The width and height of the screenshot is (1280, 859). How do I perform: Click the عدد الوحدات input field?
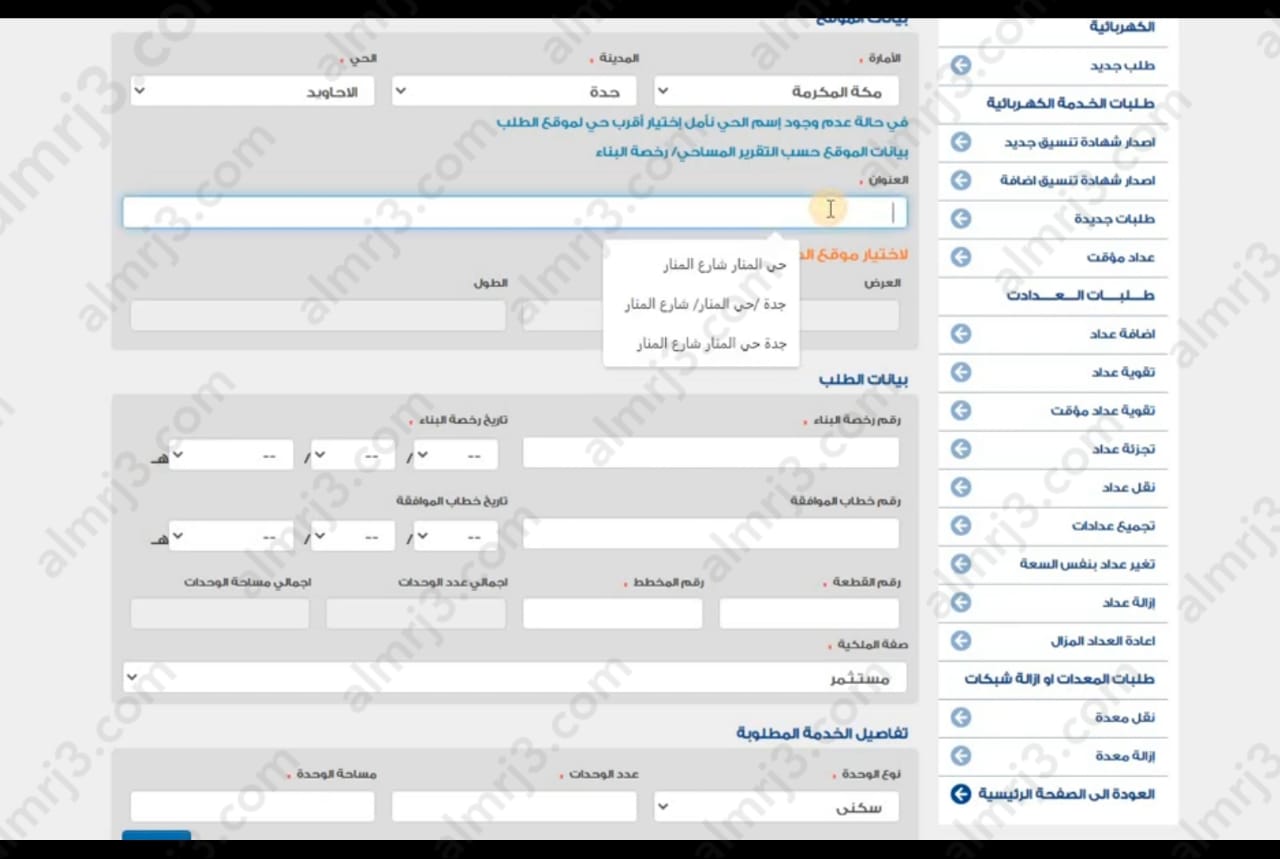(514, 807)
